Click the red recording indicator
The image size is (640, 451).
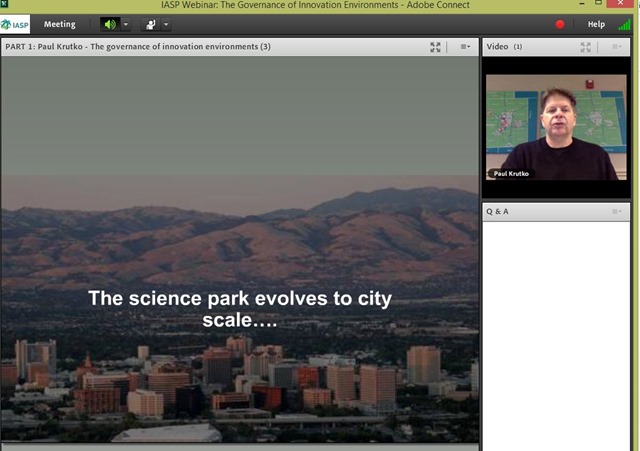pyautogui.click(x=560, y=24)
